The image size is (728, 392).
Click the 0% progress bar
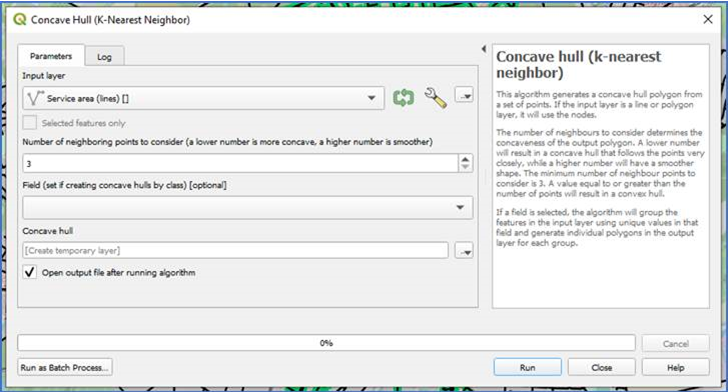coord(326,343)
